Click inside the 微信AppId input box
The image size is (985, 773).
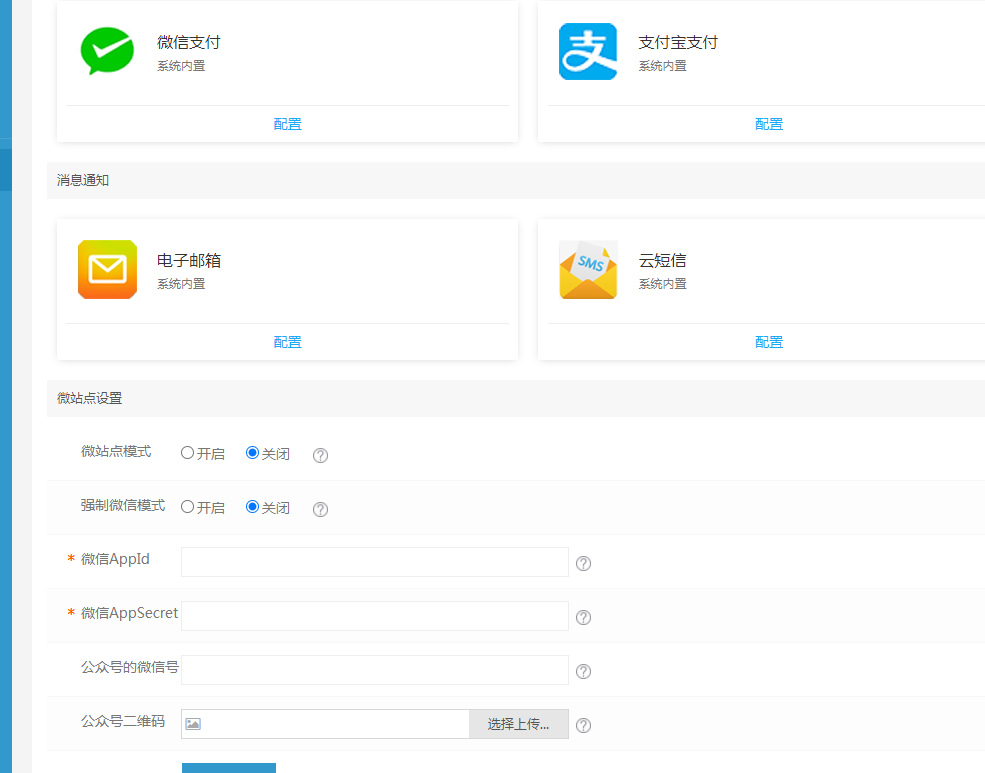click(374, 562)
